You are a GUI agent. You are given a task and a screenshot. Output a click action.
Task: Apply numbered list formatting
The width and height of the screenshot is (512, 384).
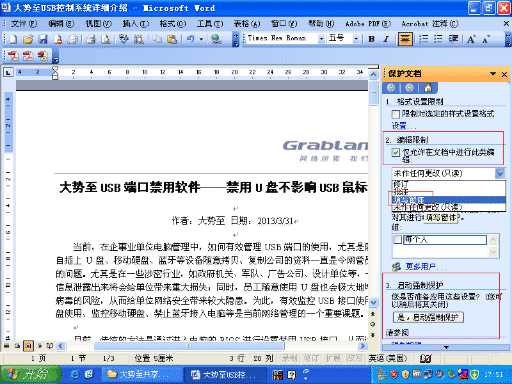[423, 39]
